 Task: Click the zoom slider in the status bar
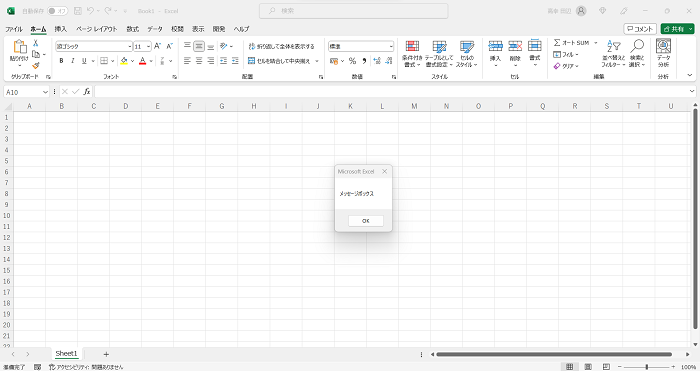pos(647,367)
